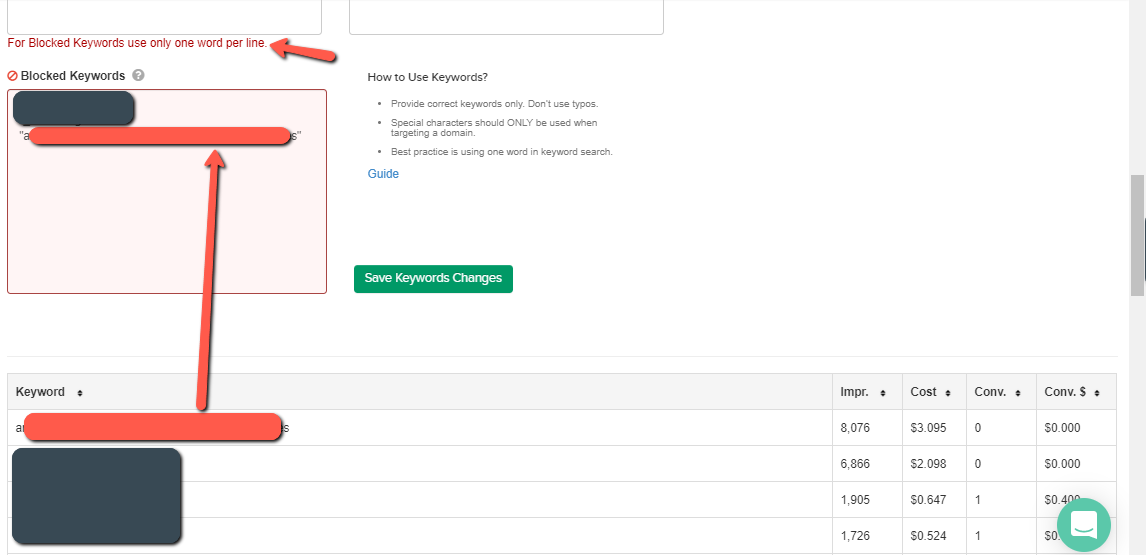The image size is (1146, 555).
Task: Sort by the Conv. count column arrows
Action: pyautogui.click(x=1017, y=393)
